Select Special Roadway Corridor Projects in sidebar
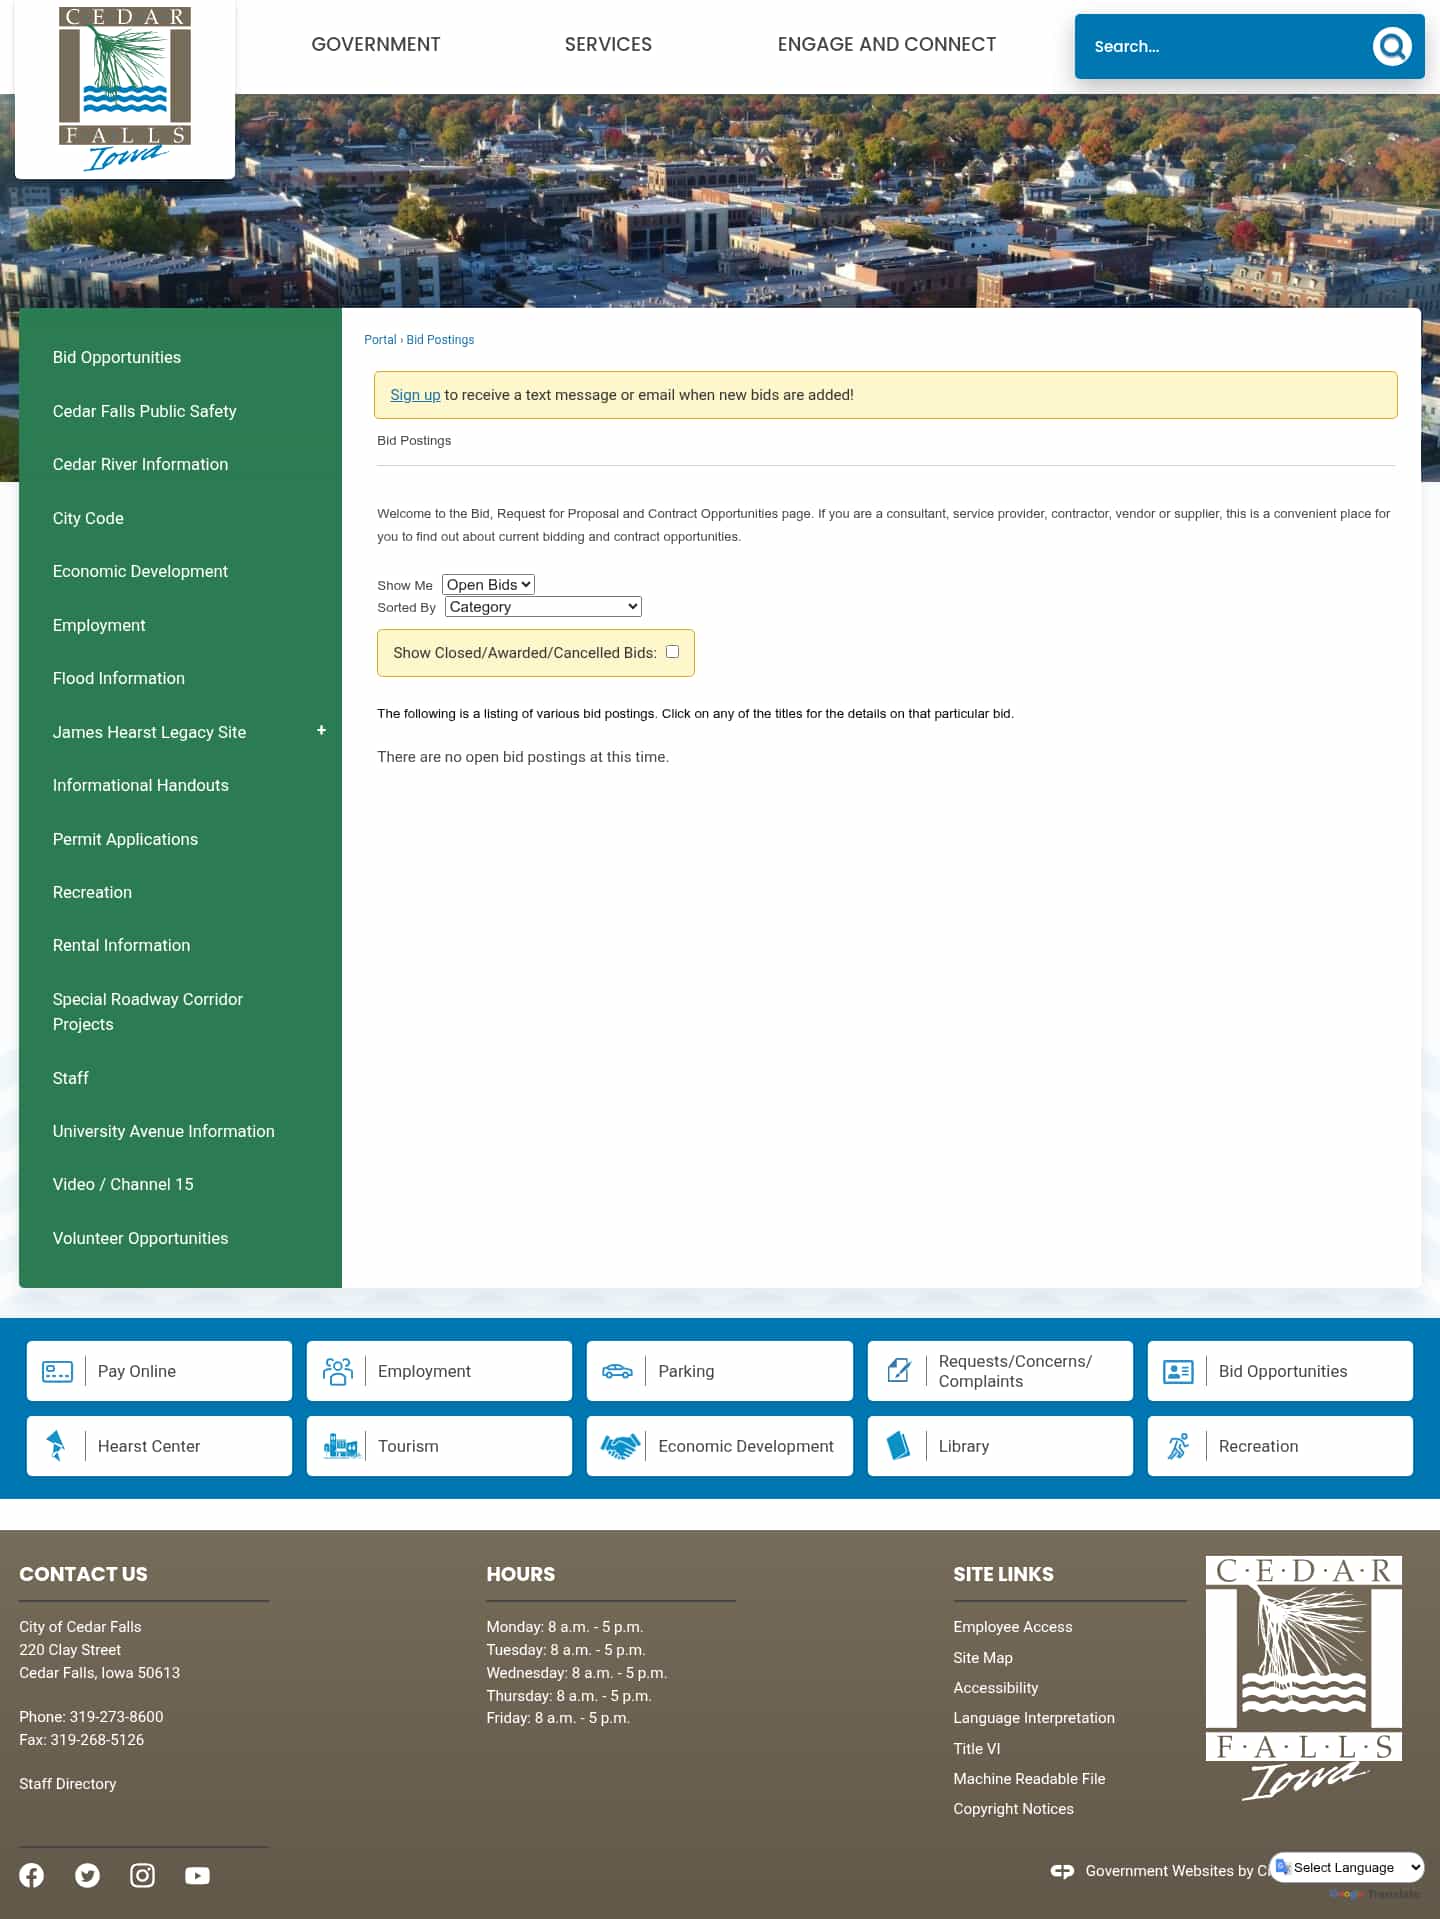The image size is (1440, 1919). (x=148, y=1012)
